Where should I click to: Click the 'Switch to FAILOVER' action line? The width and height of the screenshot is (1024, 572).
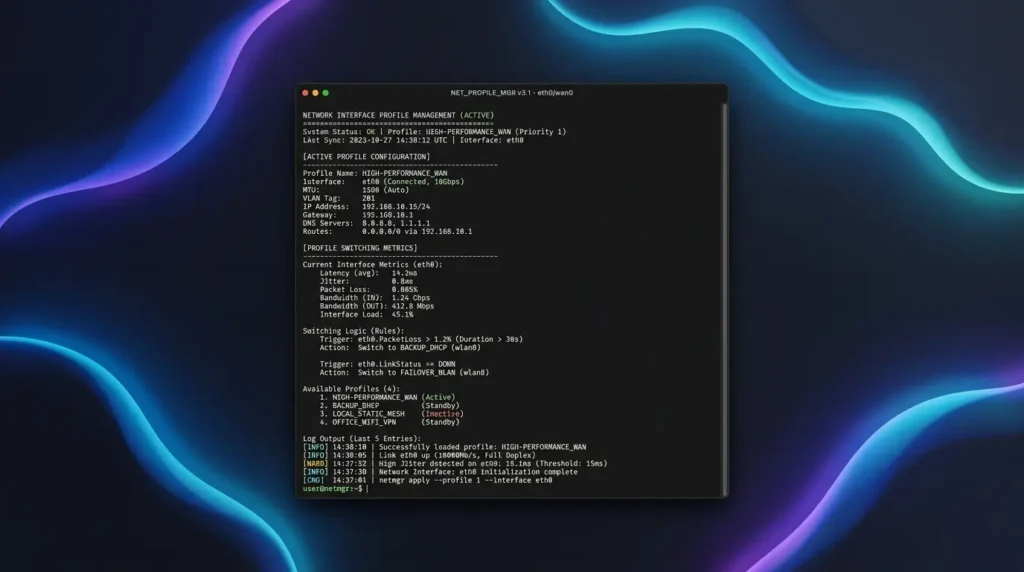(x=404, y=372)
